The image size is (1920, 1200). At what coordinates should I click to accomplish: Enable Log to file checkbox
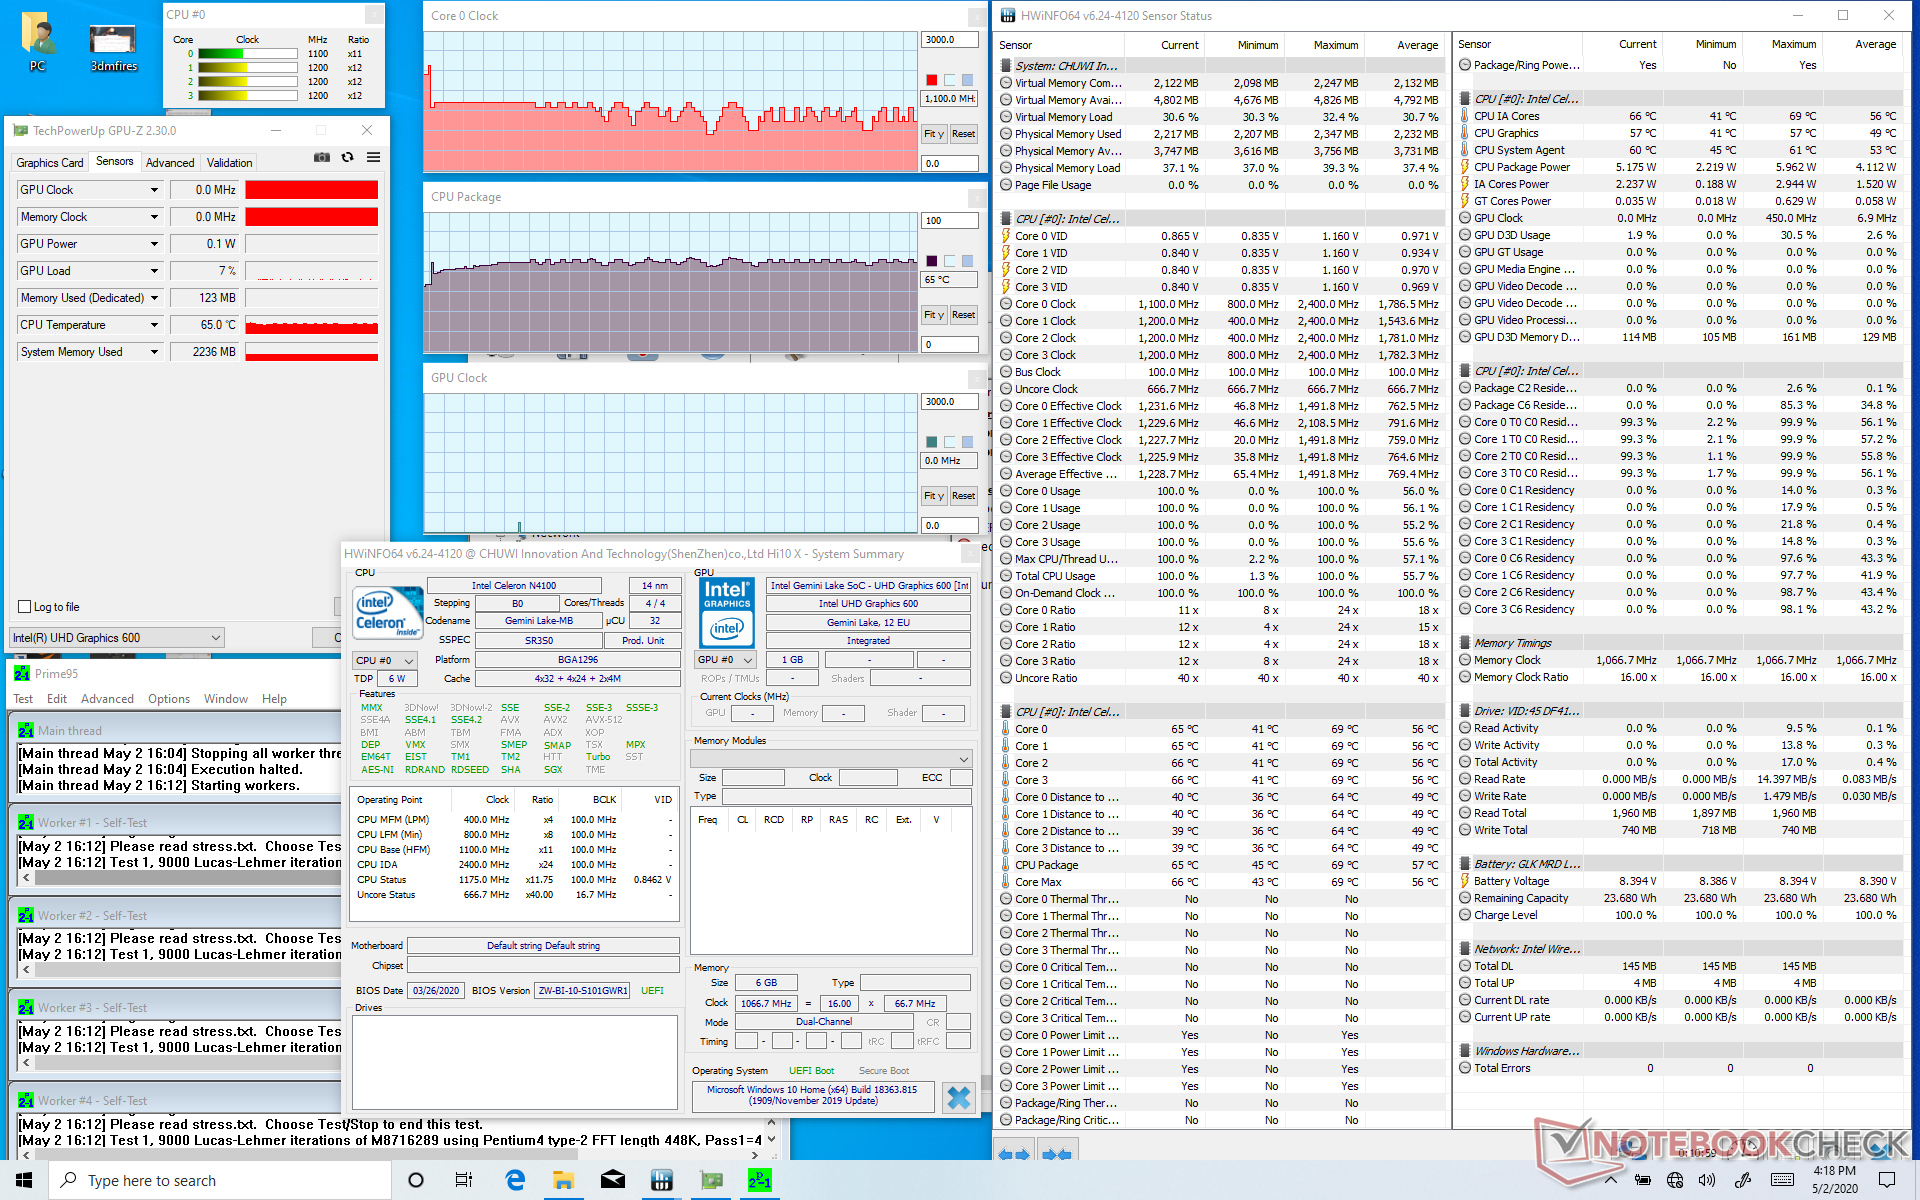coord(25,607)
